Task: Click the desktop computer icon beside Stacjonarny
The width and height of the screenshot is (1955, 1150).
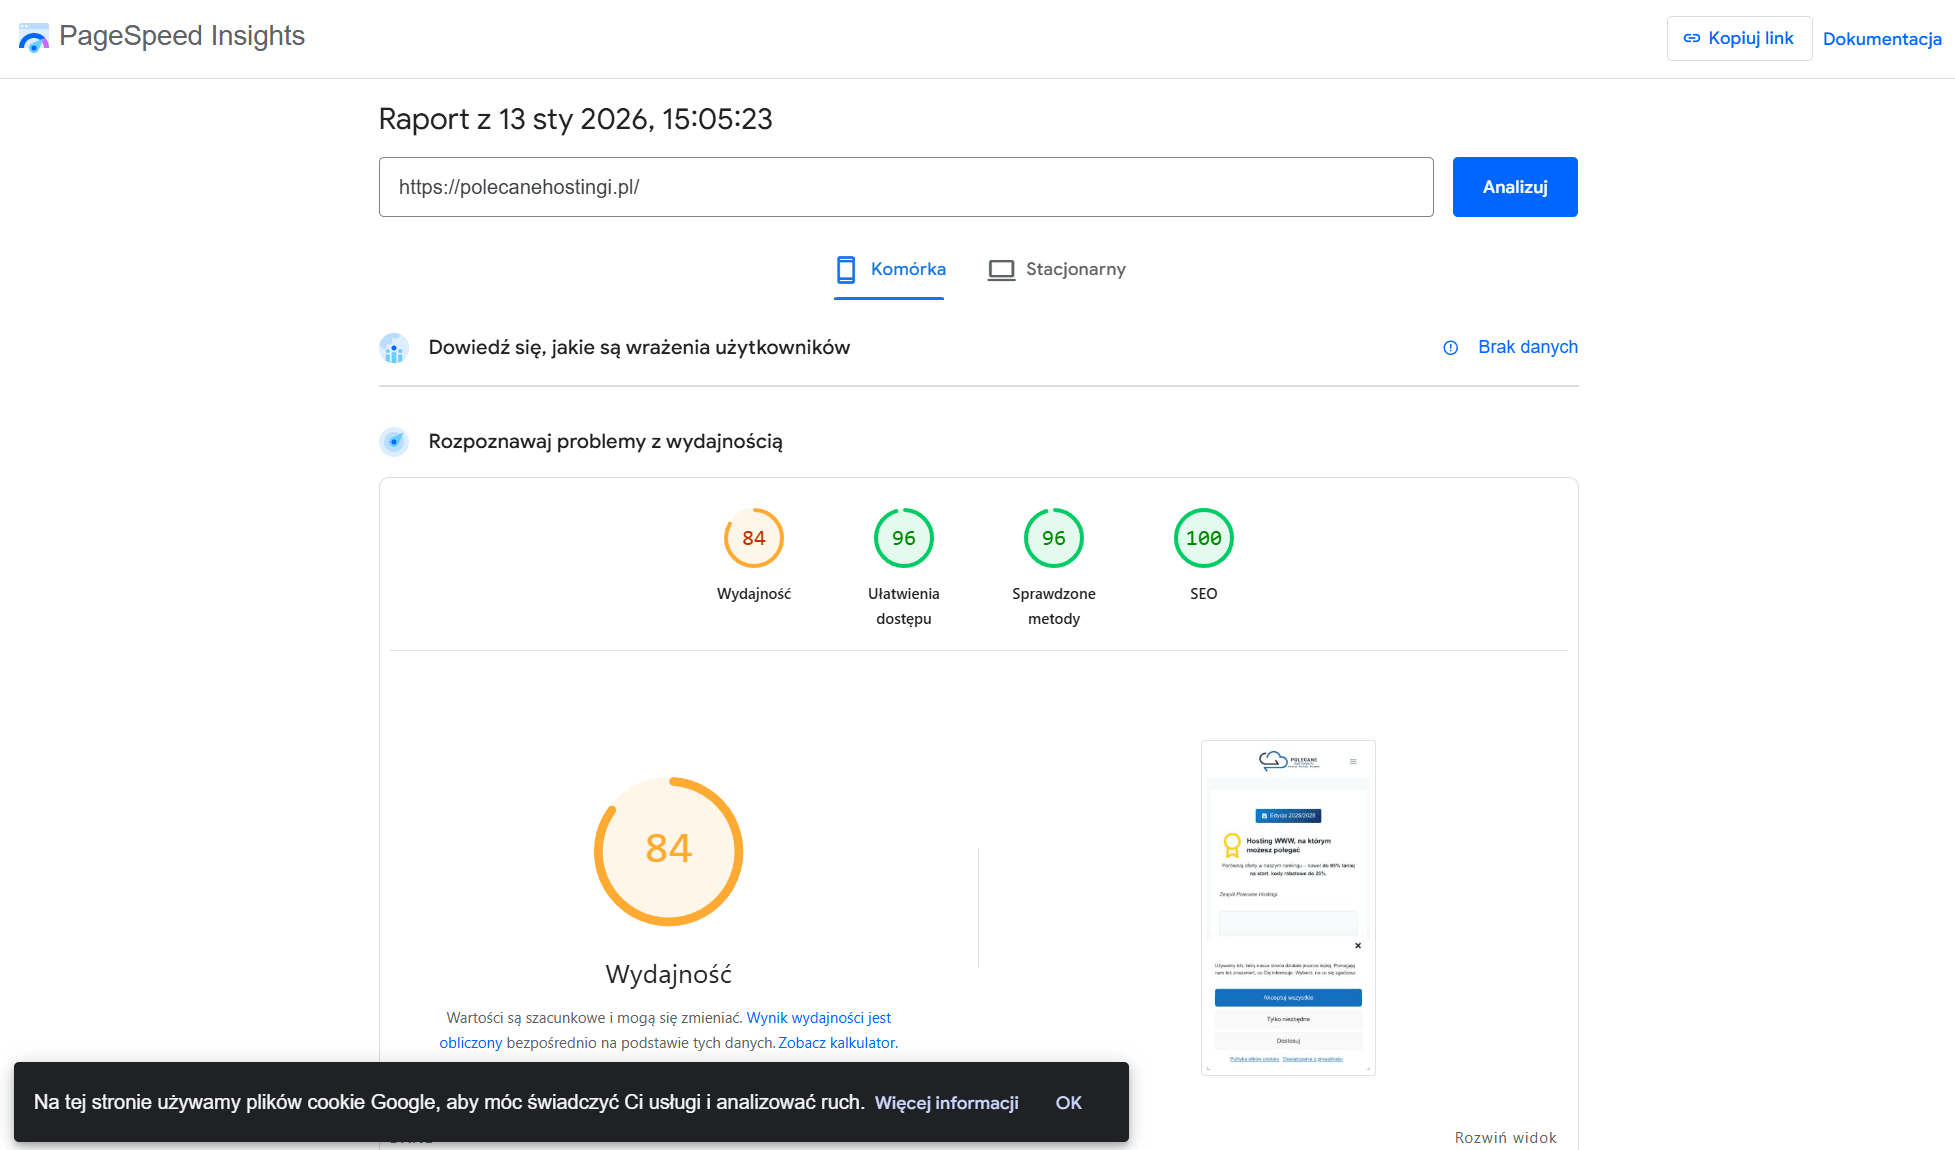Action: click(1001, 269)
